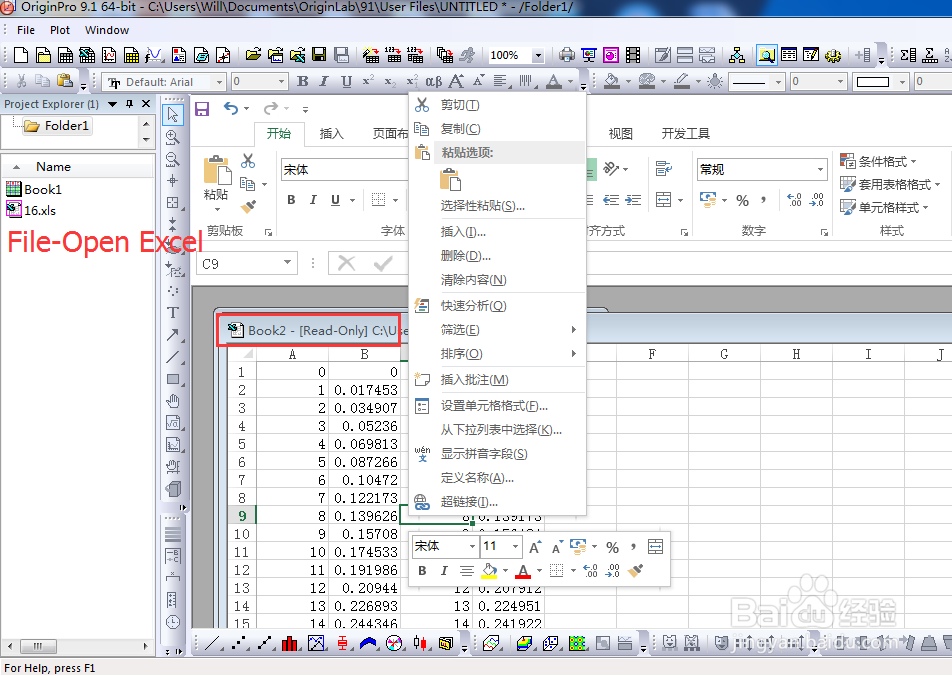This screenshot has width=952, height=676.
Task: Click the format painter in mini toolbar
Action: pyautogui.click(x=635, y=570)
